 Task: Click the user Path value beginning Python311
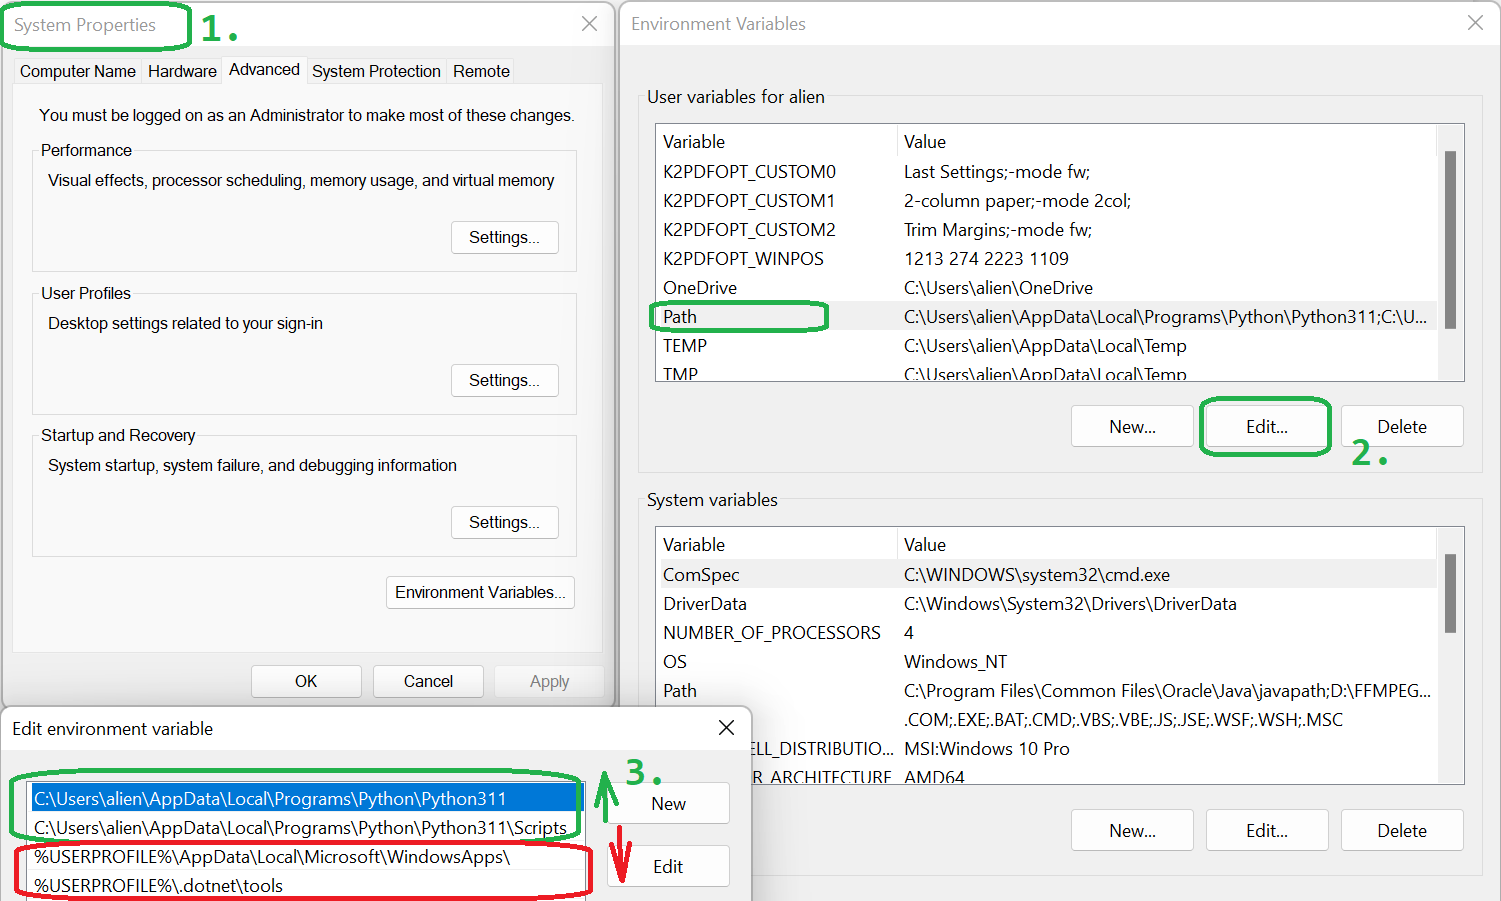(1165, 317)
